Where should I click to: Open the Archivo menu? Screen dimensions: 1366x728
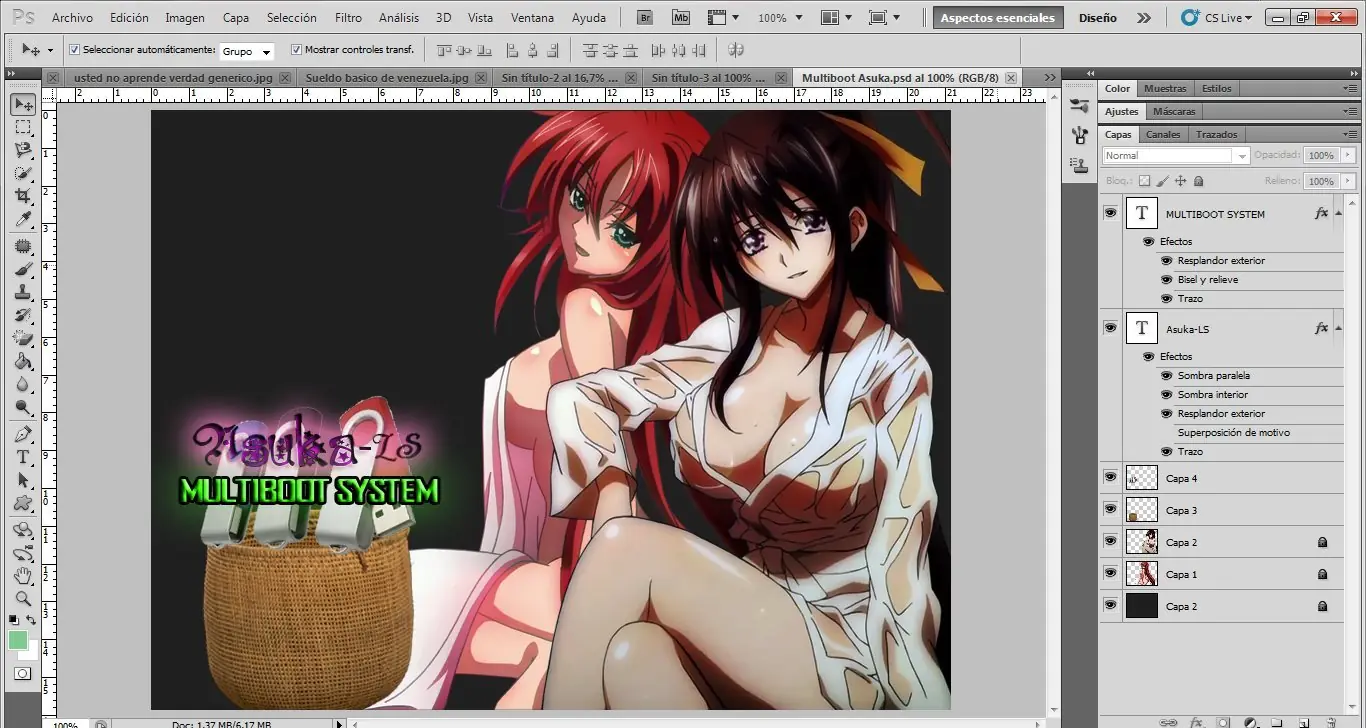[x=72, y=18]
